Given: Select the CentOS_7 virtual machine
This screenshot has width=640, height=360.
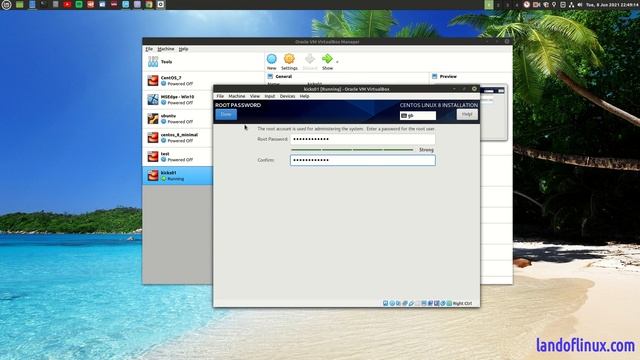Looking at the screenshot, I should (x=178, y=80).
